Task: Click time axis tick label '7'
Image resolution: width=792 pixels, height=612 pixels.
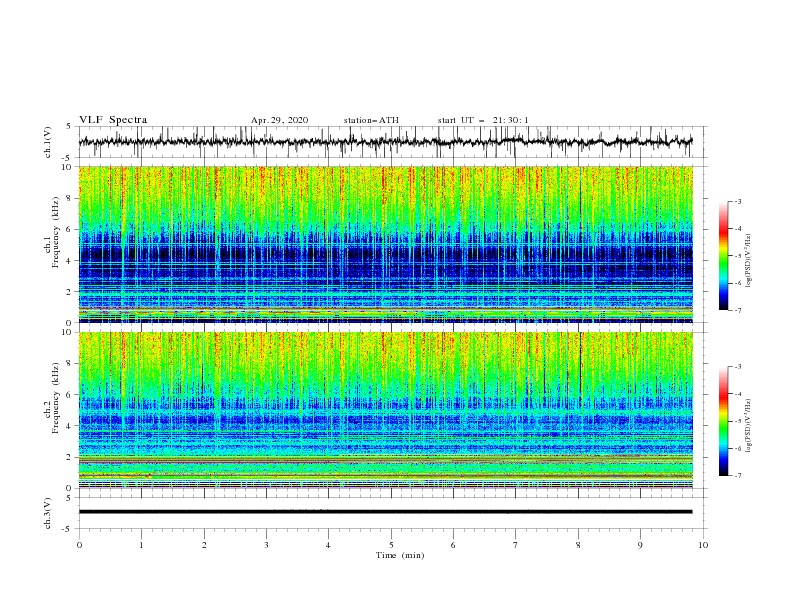Action: 516,545
